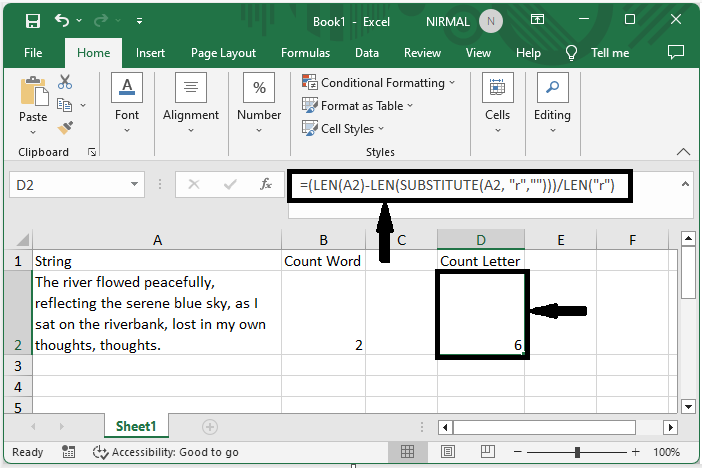Click cell A2 with river sentence
The width and height of the screenshot is (702, 468).
tap(157, 313)
